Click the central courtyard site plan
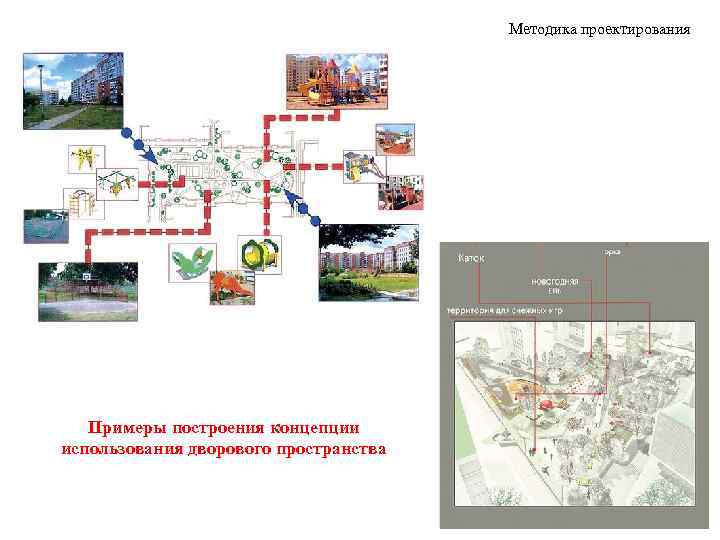 pyautogui.click(x=230, y=172)
